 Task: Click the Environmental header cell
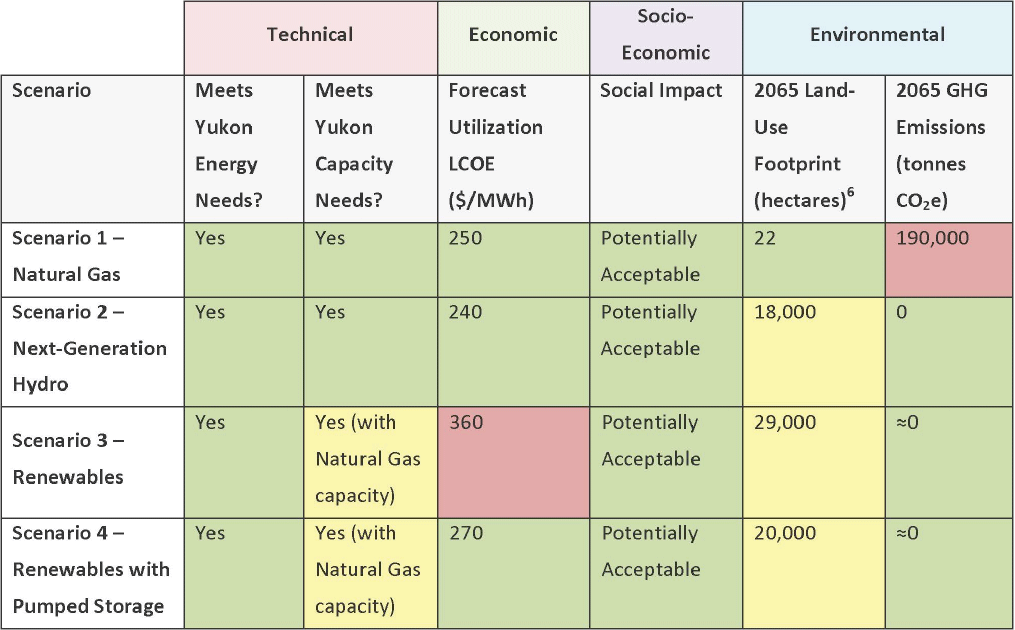(877, 35)
